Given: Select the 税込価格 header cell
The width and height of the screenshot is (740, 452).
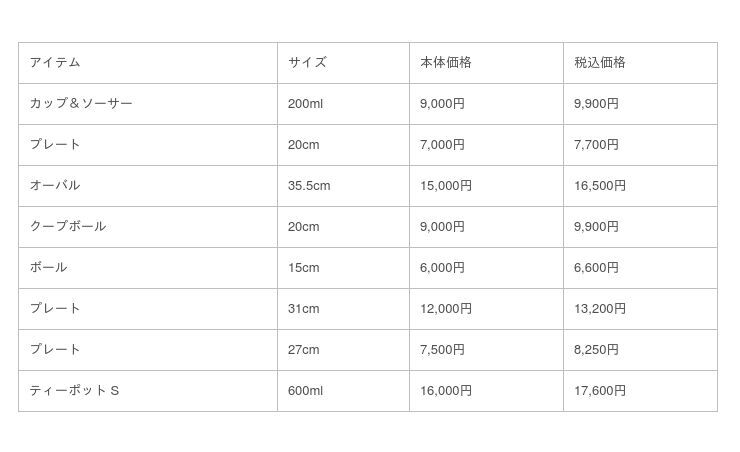Looking at the screenshot, I should click(599, 63).
